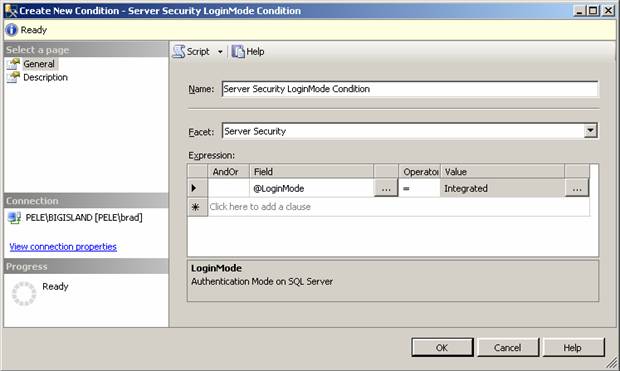The image size is (620, 371).
Task: Click the @LoginMode field cell
Action: pyautogui.click(x=311, y=188)
